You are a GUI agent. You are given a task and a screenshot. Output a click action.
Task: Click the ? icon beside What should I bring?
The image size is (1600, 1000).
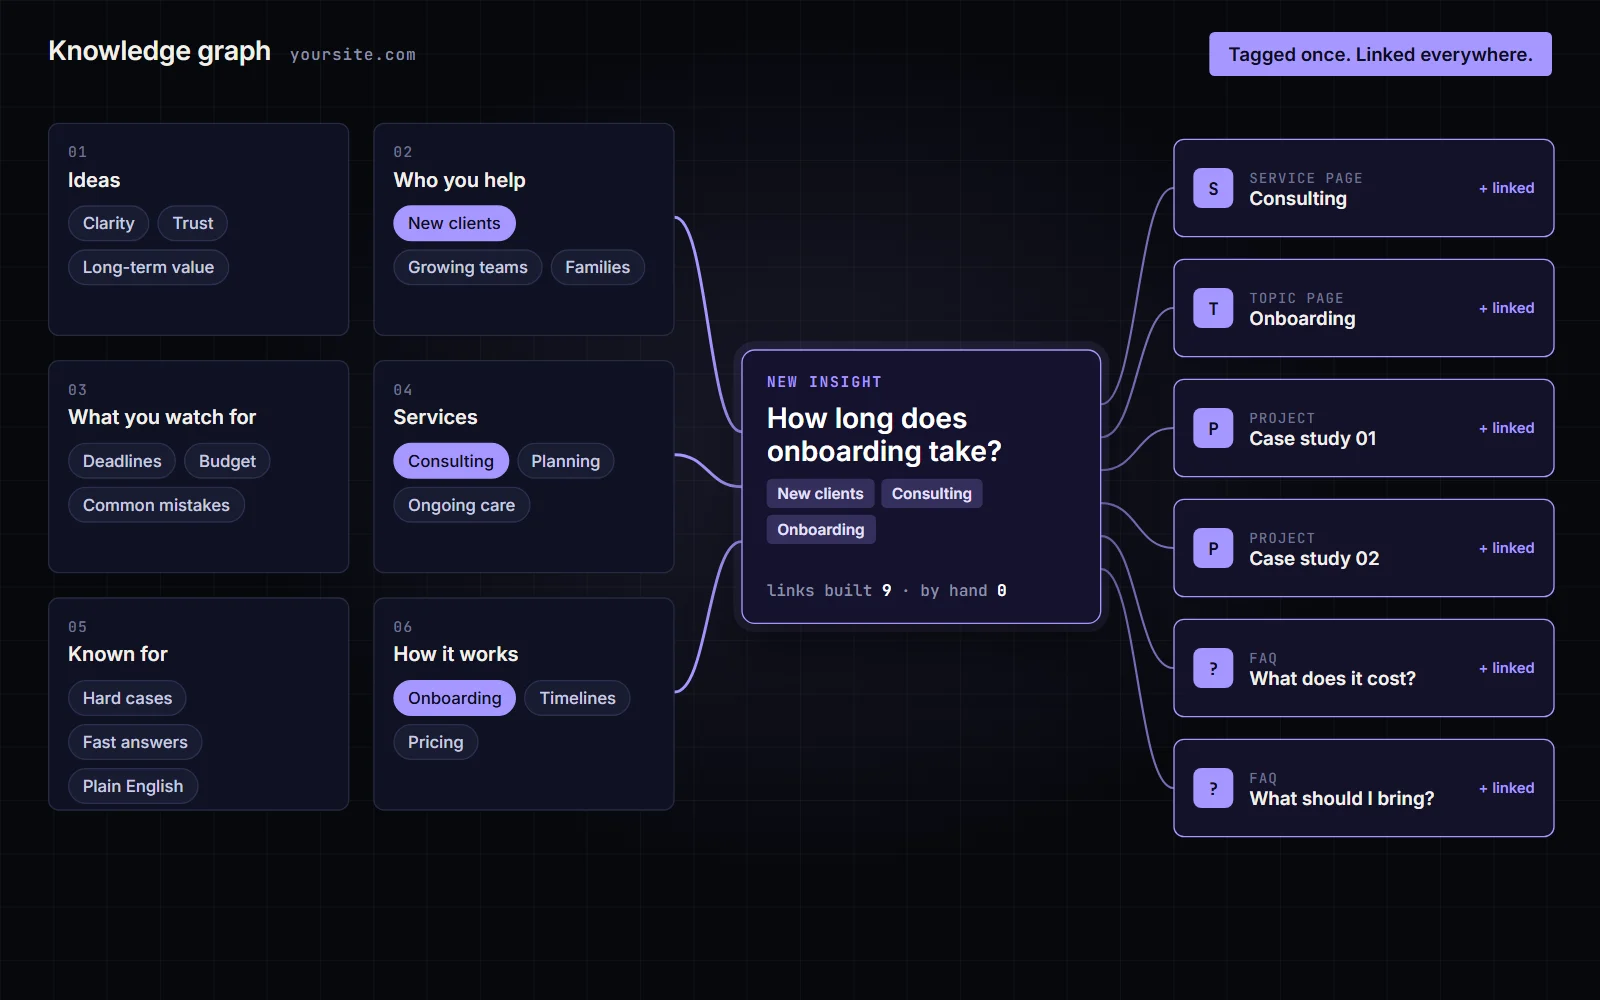(x=1213, y=788)
